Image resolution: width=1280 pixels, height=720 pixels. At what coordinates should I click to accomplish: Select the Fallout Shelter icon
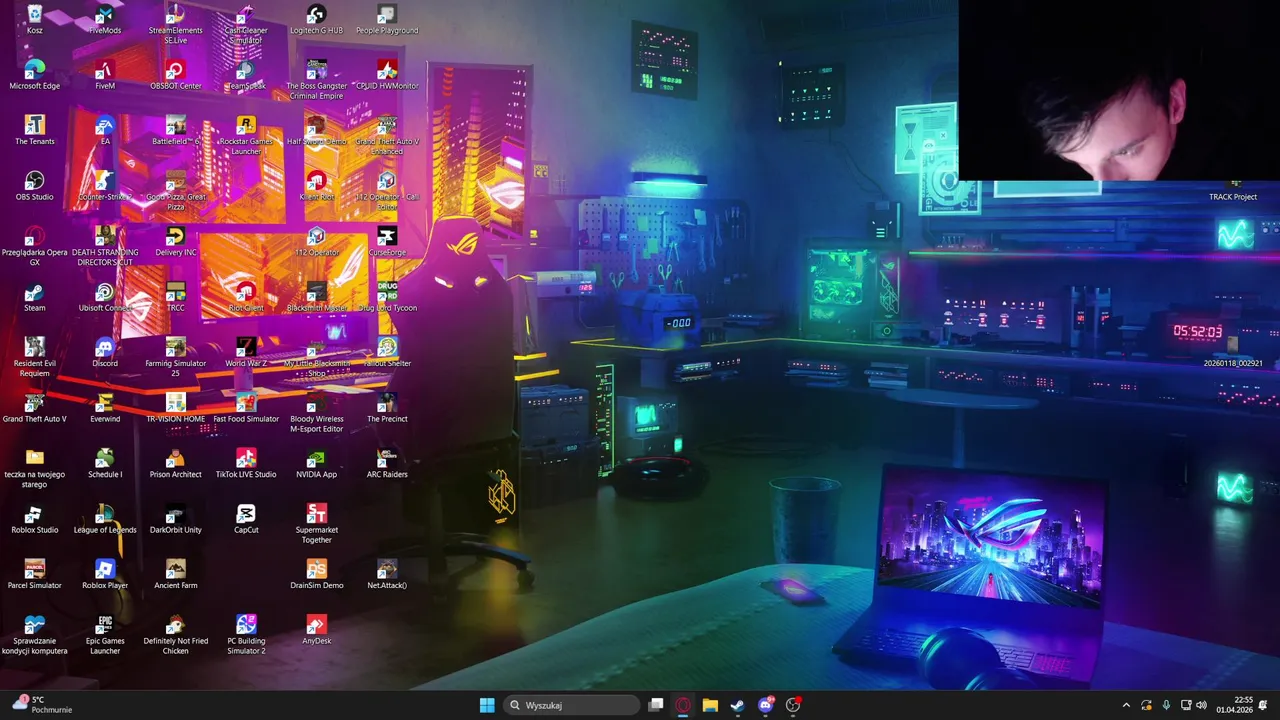387,352
